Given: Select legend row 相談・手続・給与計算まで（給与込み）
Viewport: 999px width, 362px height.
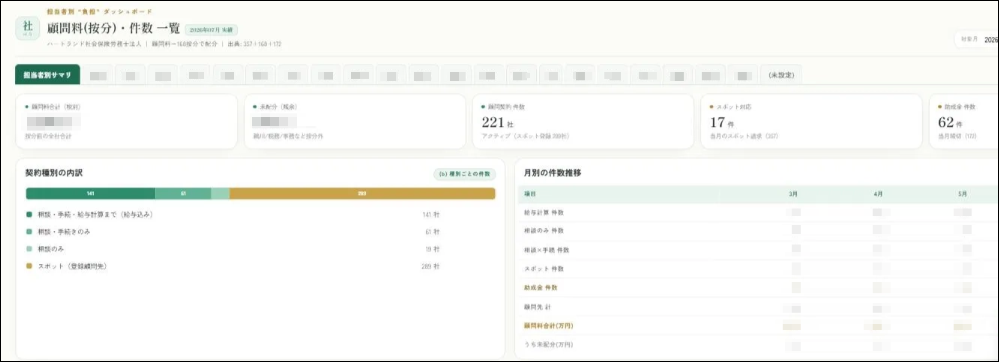Looking at the screenshot, I should tap(233, 215).
